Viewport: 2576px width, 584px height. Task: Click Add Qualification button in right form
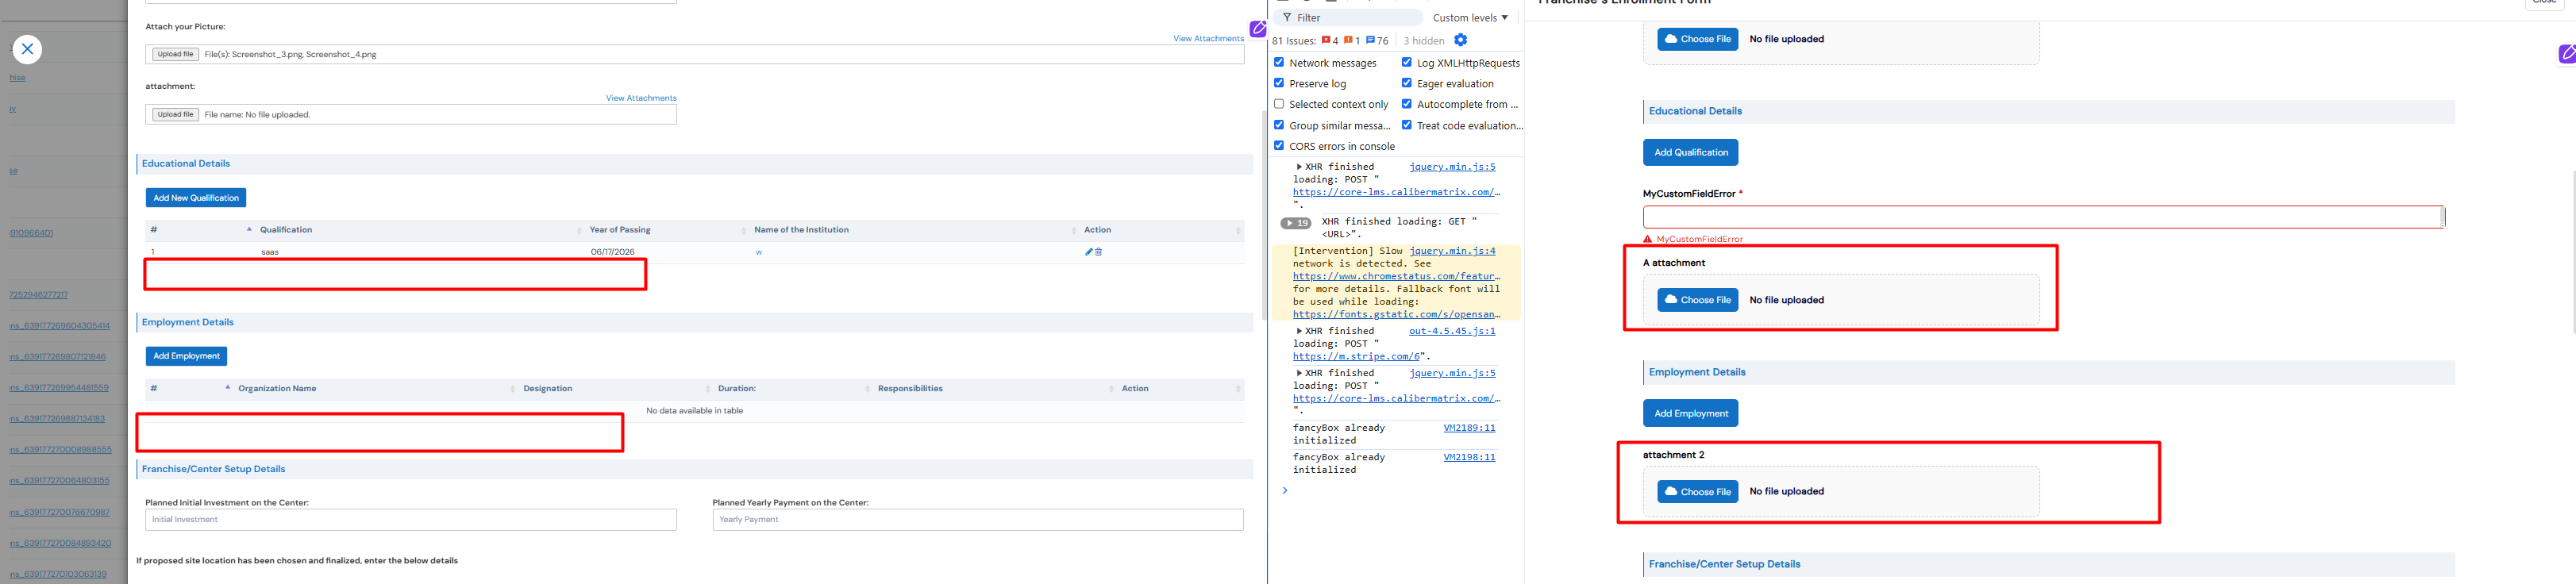1690,152
